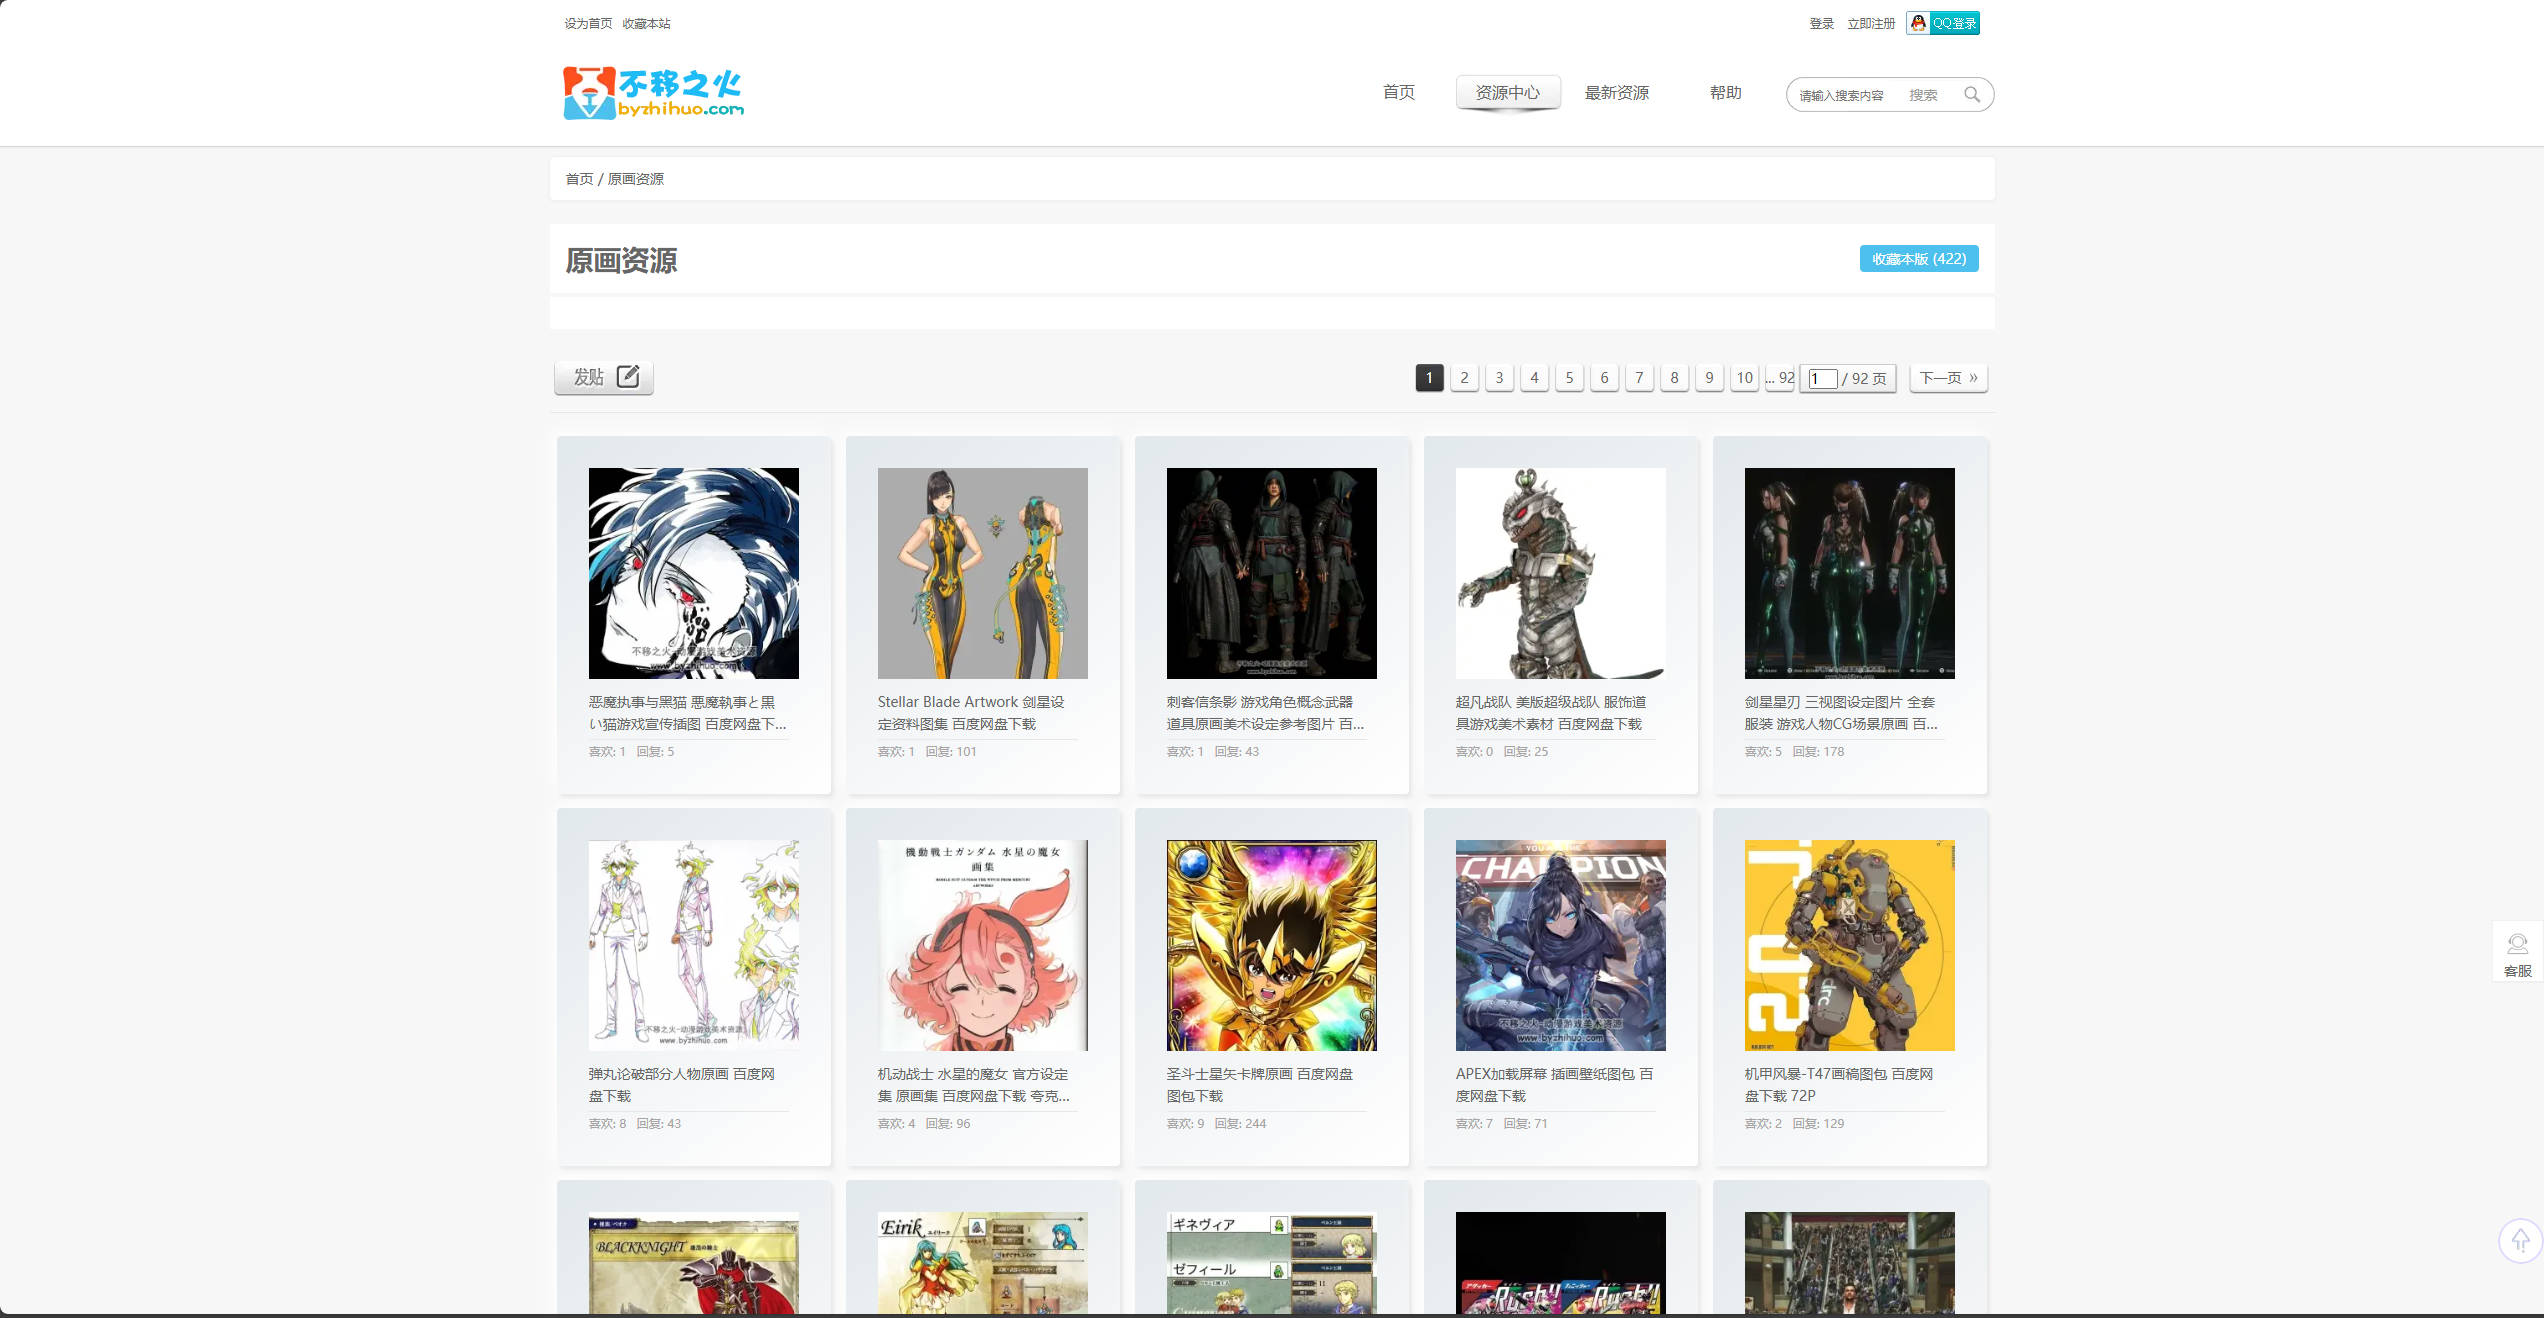Jump to page 5 in pagination

click(1569, 378)
